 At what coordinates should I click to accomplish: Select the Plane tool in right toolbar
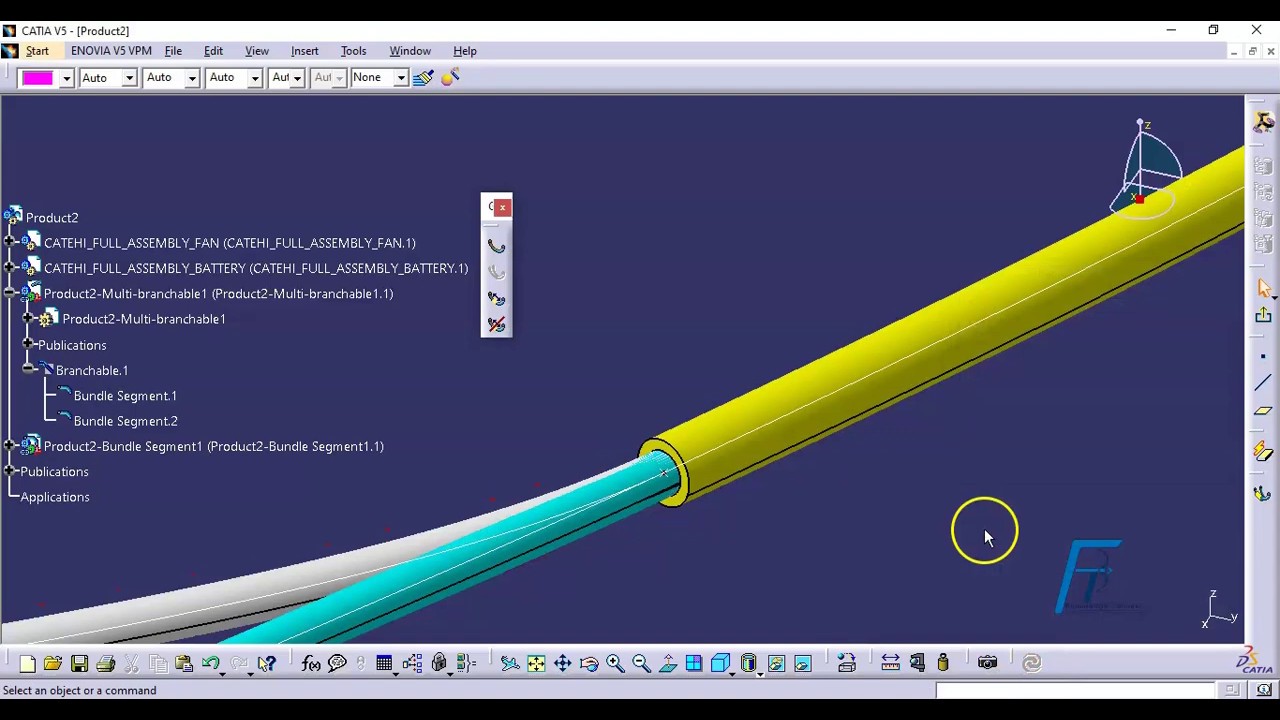click(1263, 410)
